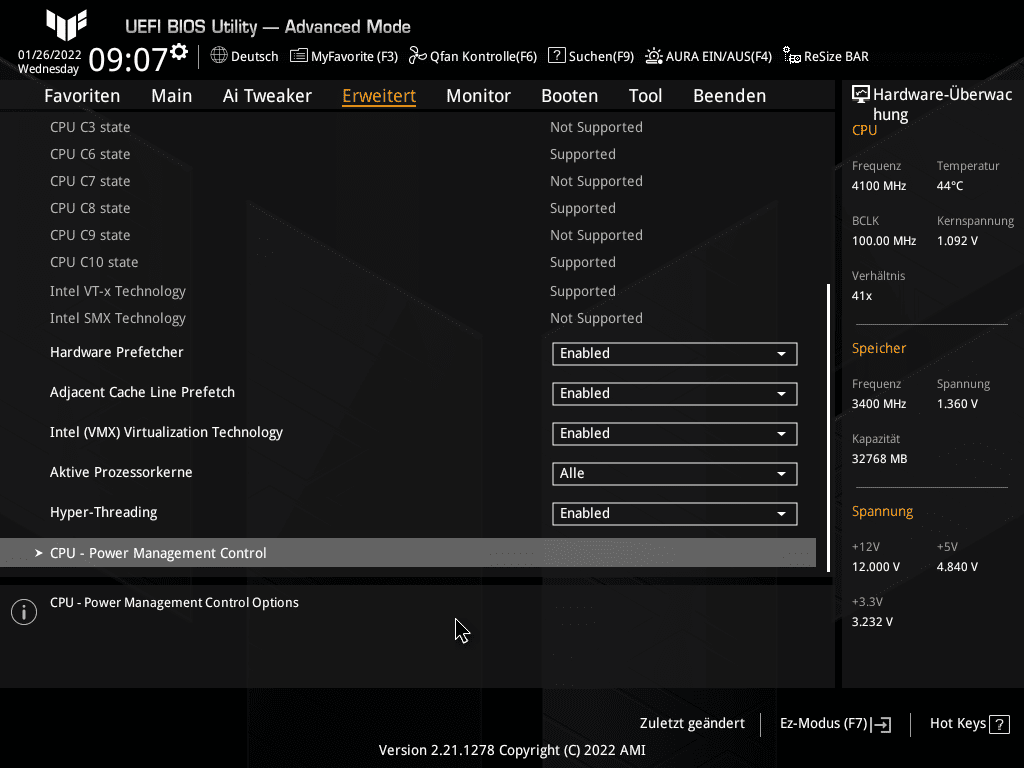1024x768 pixels.
Task: Click the Ez-Modus exit arrow icon
Action: [881, 724]
